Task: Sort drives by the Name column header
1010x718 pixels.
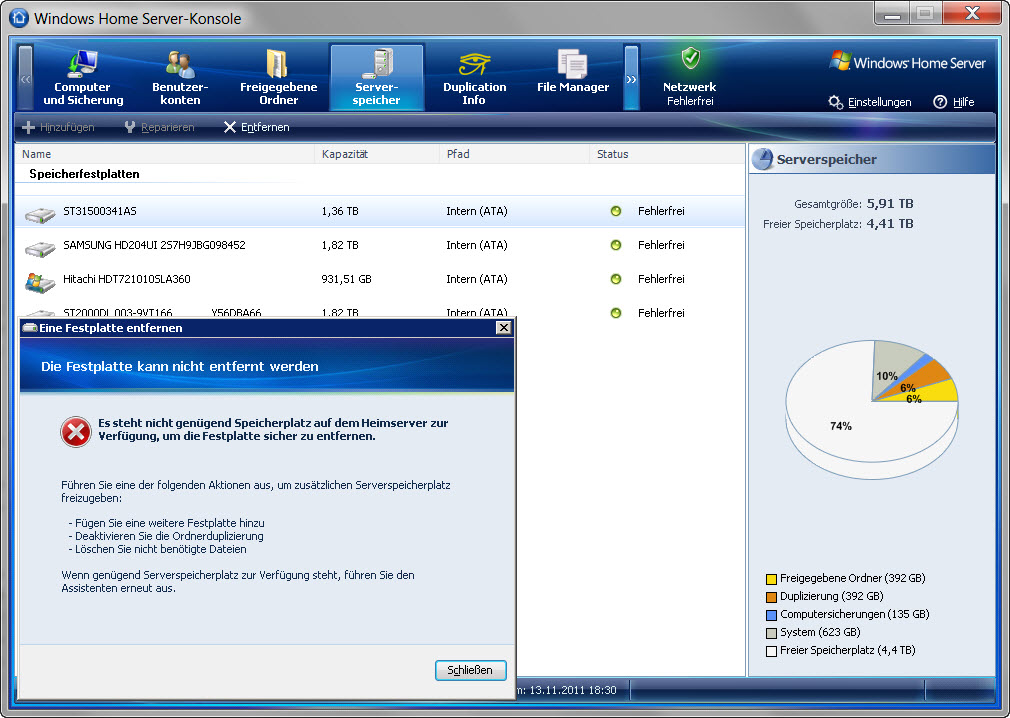Action: (164, 154)
